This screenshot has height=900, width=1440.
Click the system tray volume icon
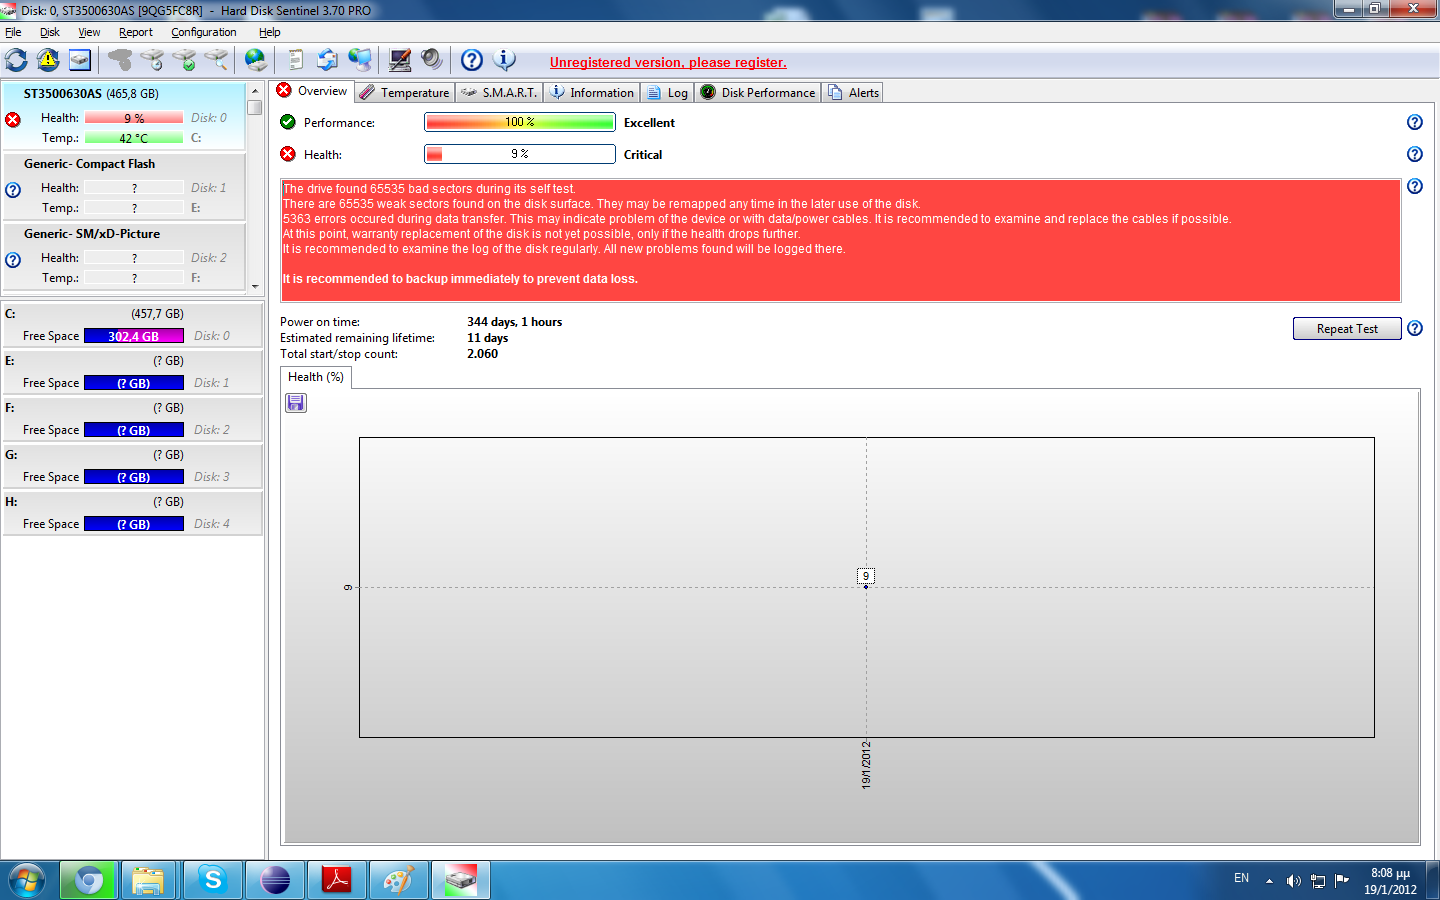pyautogui.click(x=1294, y=881)
